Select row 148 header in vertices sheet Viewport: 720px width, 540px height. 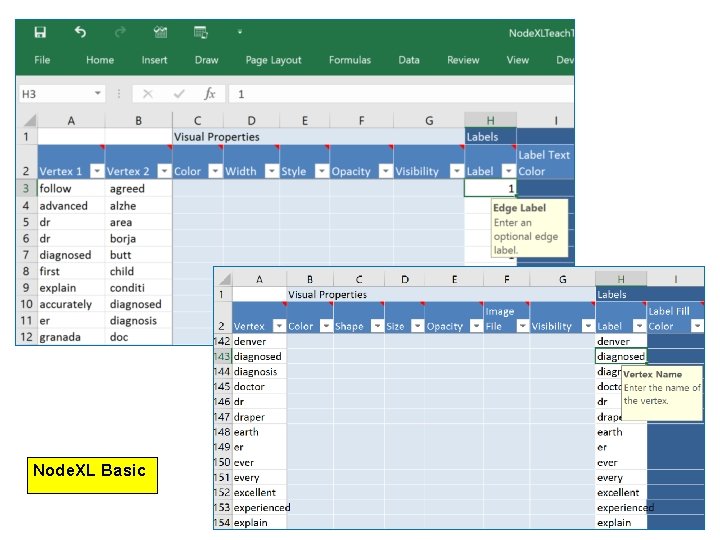point(223,432)
